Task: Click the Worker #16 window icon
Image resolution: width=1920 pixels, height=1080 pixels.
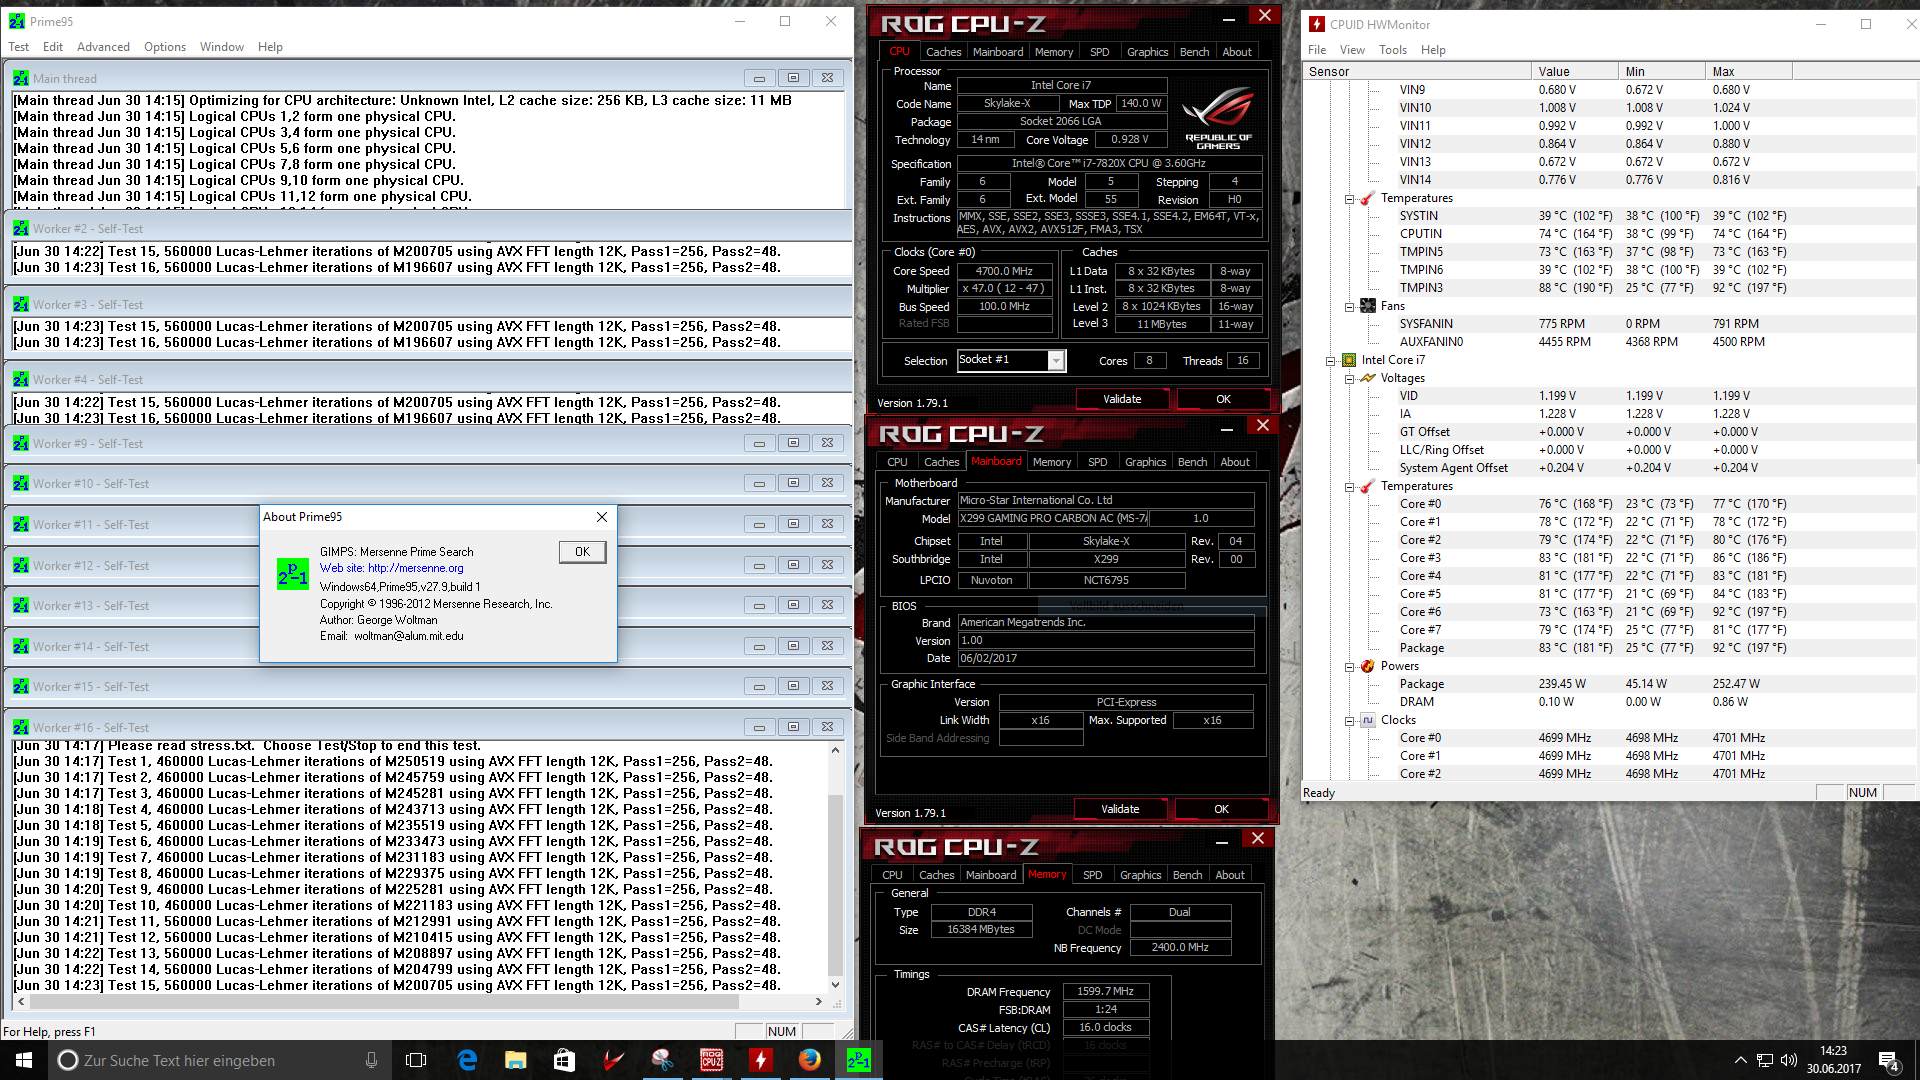Action: click(21, 727)
